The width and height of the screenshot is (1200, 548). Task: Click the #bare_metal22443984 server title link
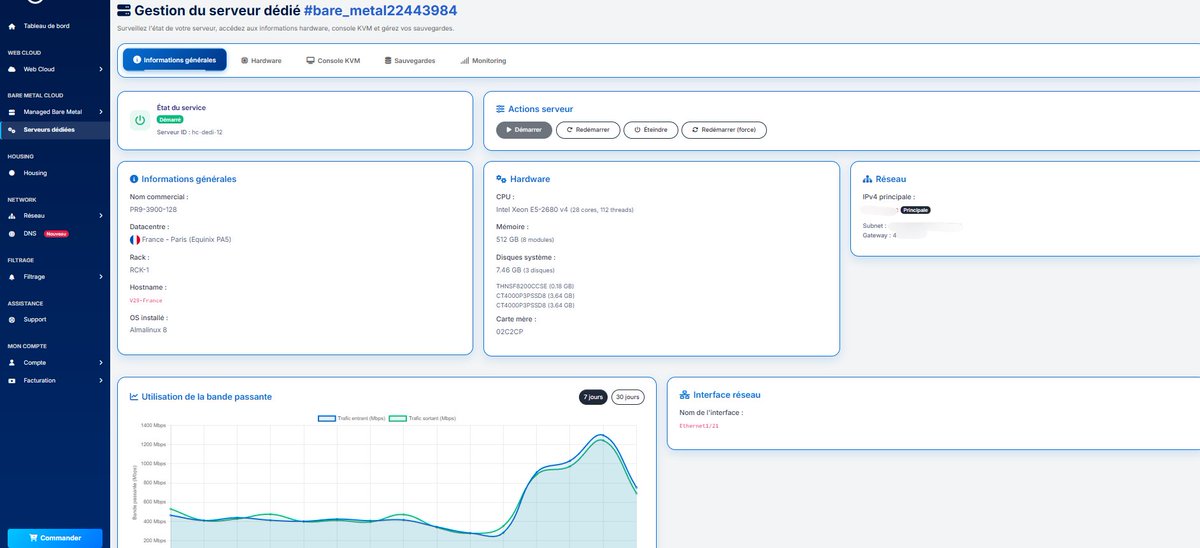point(381,11)
